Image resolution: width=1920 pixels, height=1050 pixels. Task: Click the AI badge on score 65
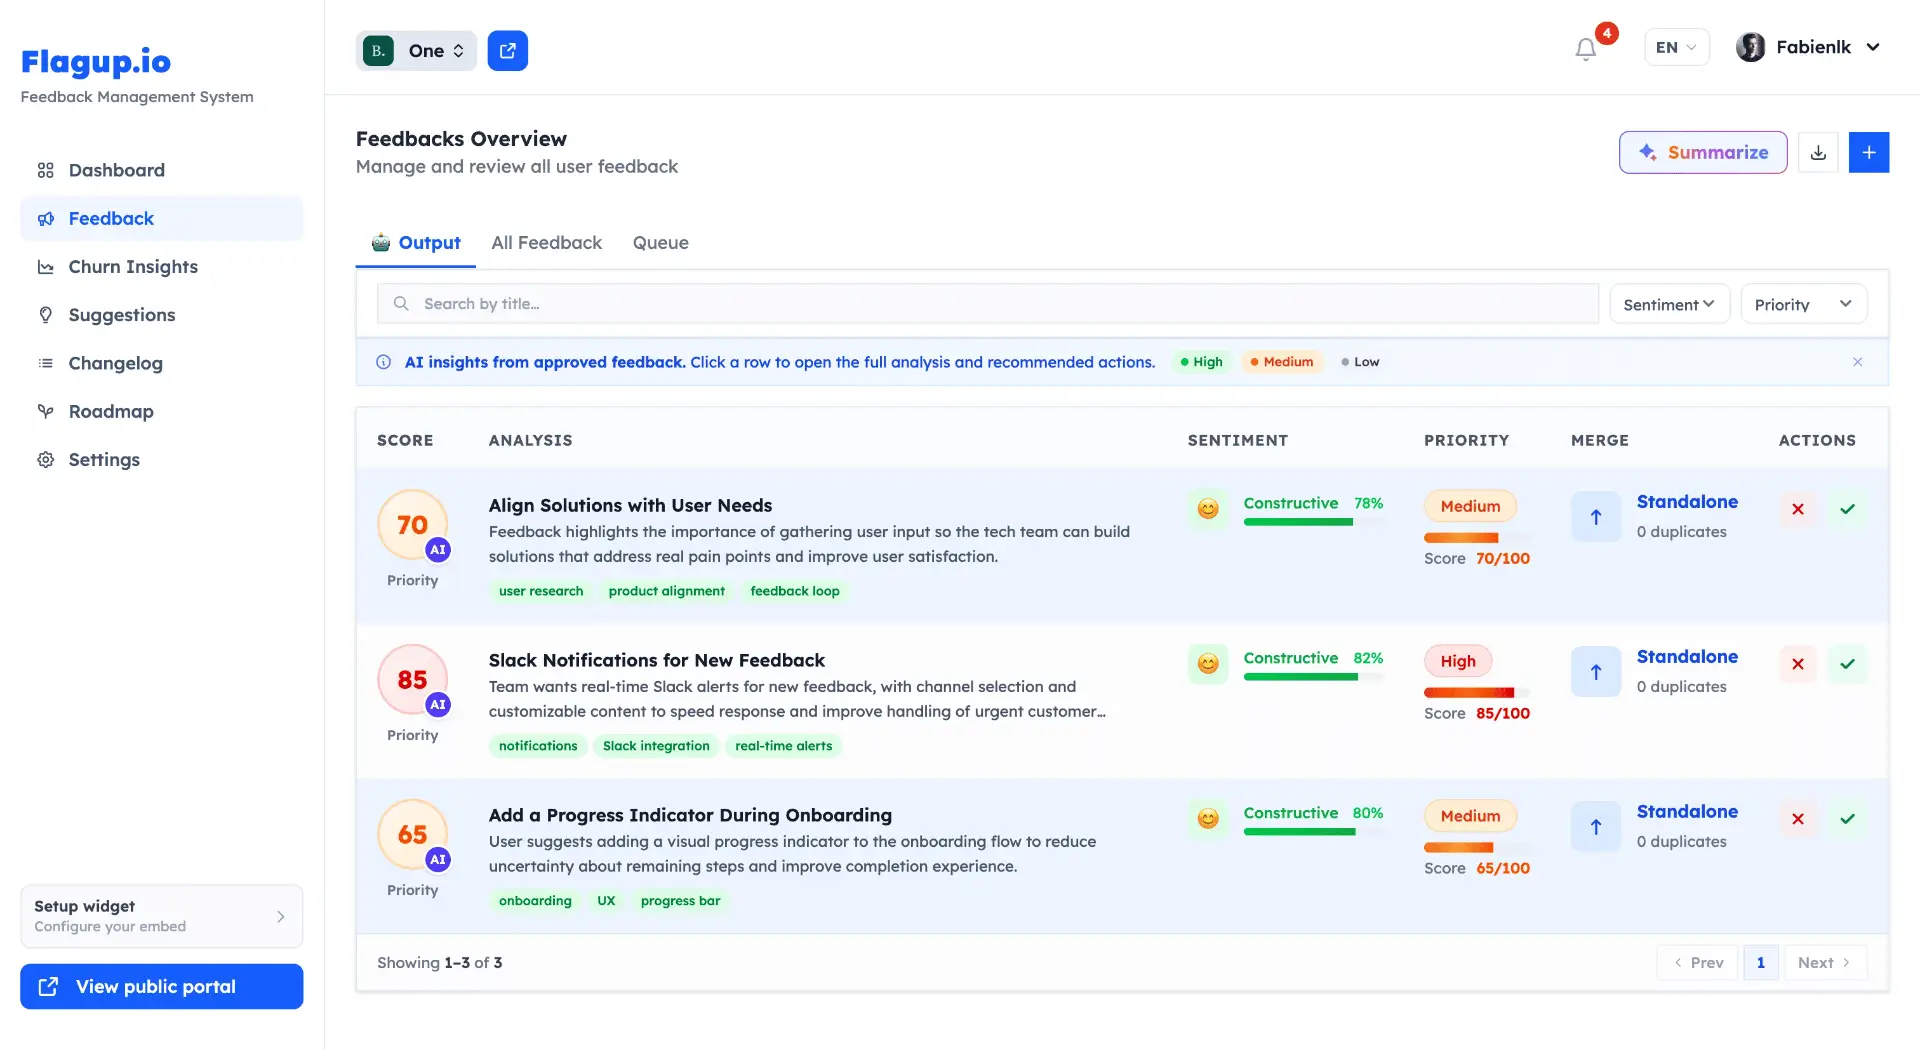click(438, 860)
